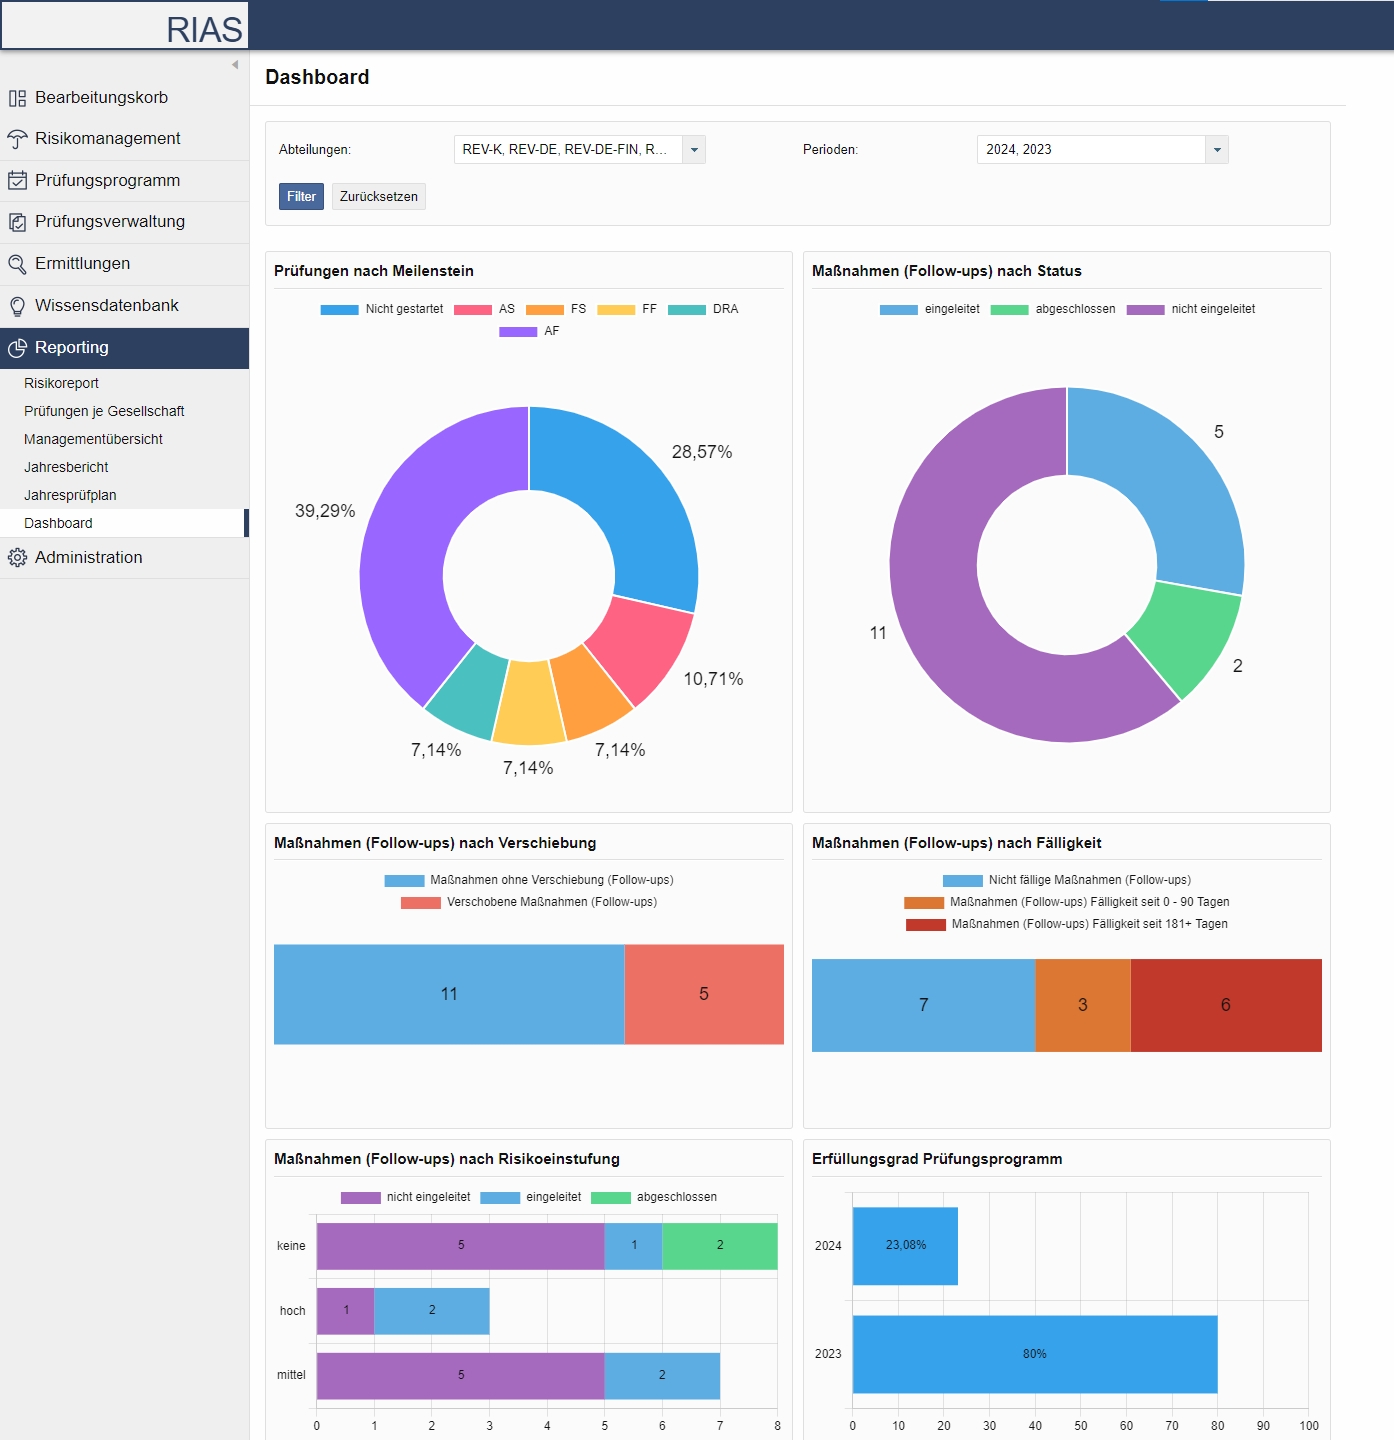The height and width of the screenshot is (1440, 1394).
Task: Open Prüfungsverwaltung menu item
Action: pos(124,222)
